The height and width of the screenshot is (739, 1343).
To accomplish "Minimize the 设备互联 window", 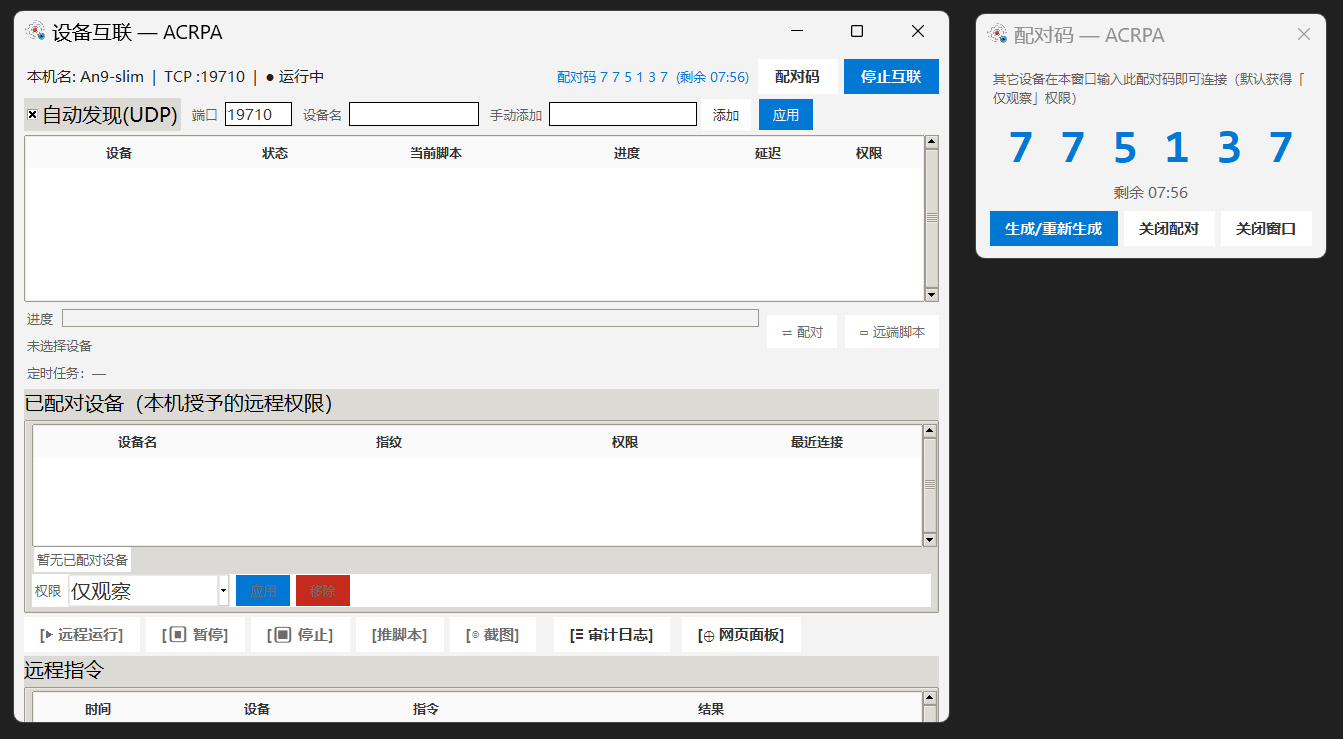I will coord(796,31).
